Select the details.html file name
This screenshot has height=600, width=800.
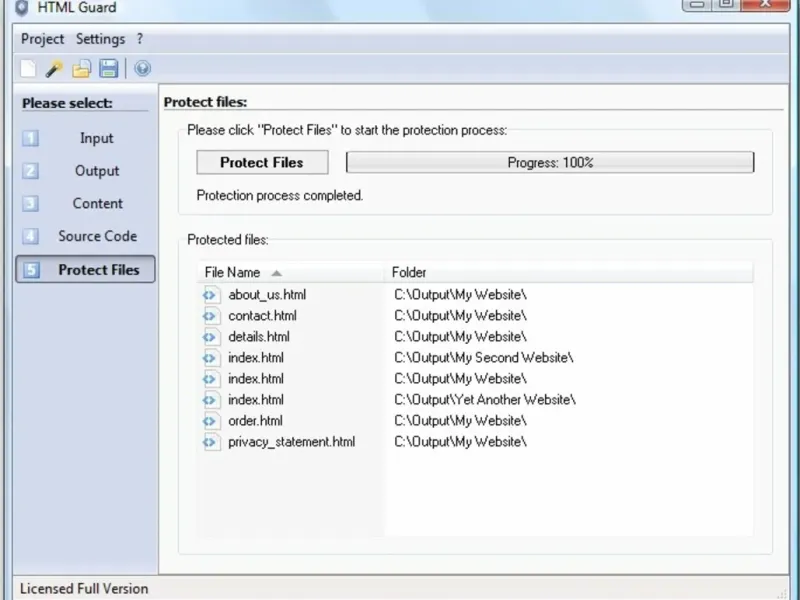(259, 337)
